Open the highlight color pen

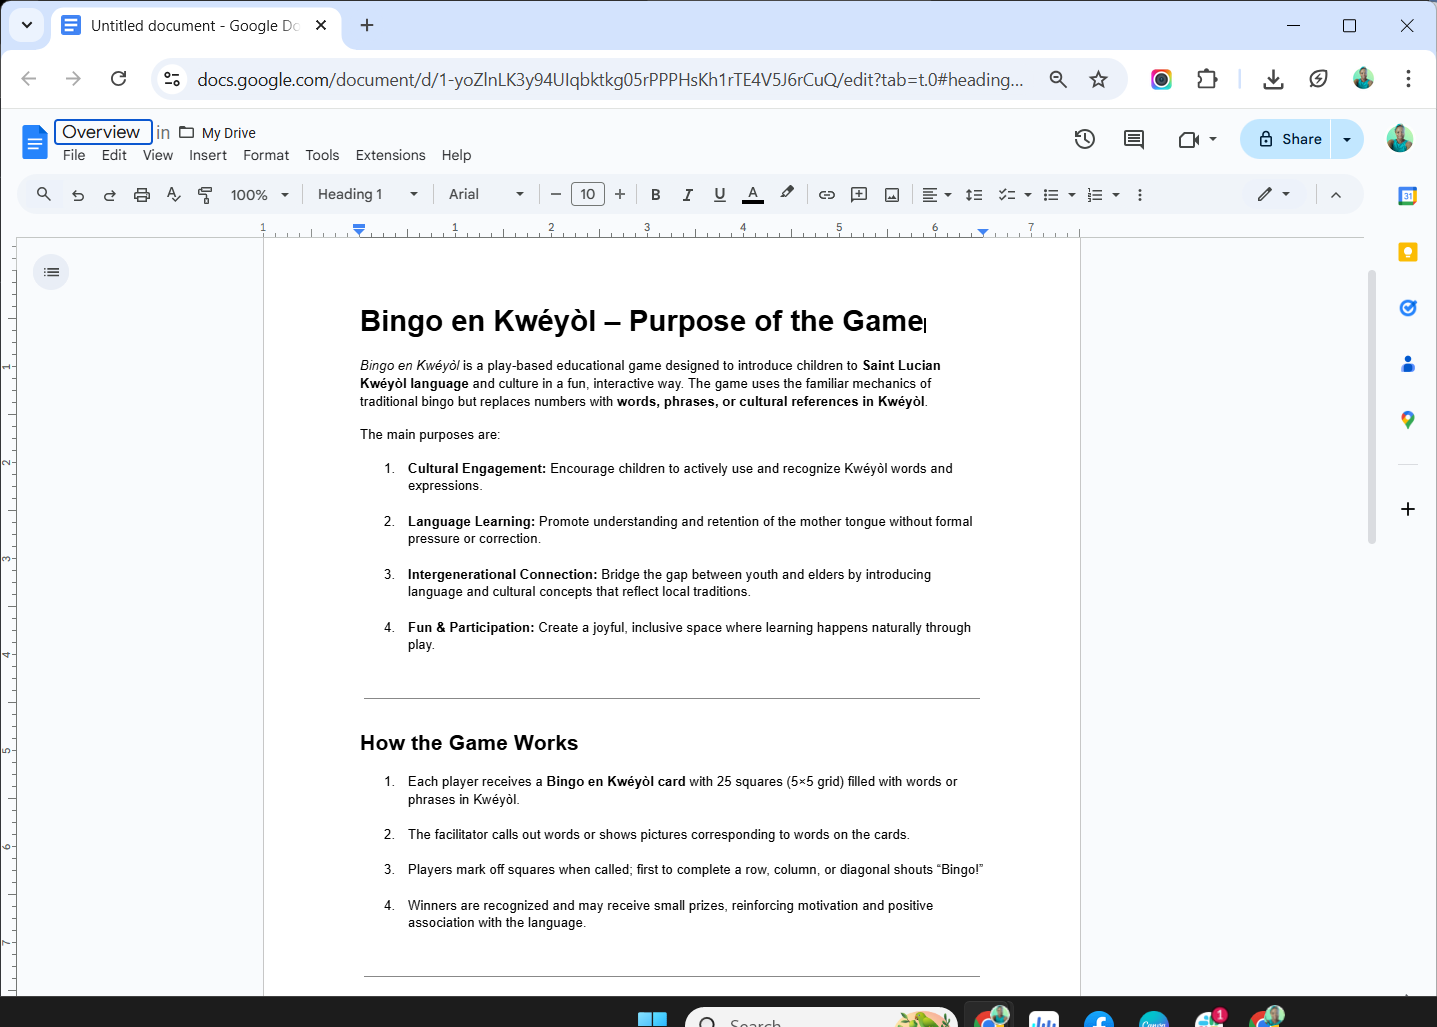click(x=787, y=194)
